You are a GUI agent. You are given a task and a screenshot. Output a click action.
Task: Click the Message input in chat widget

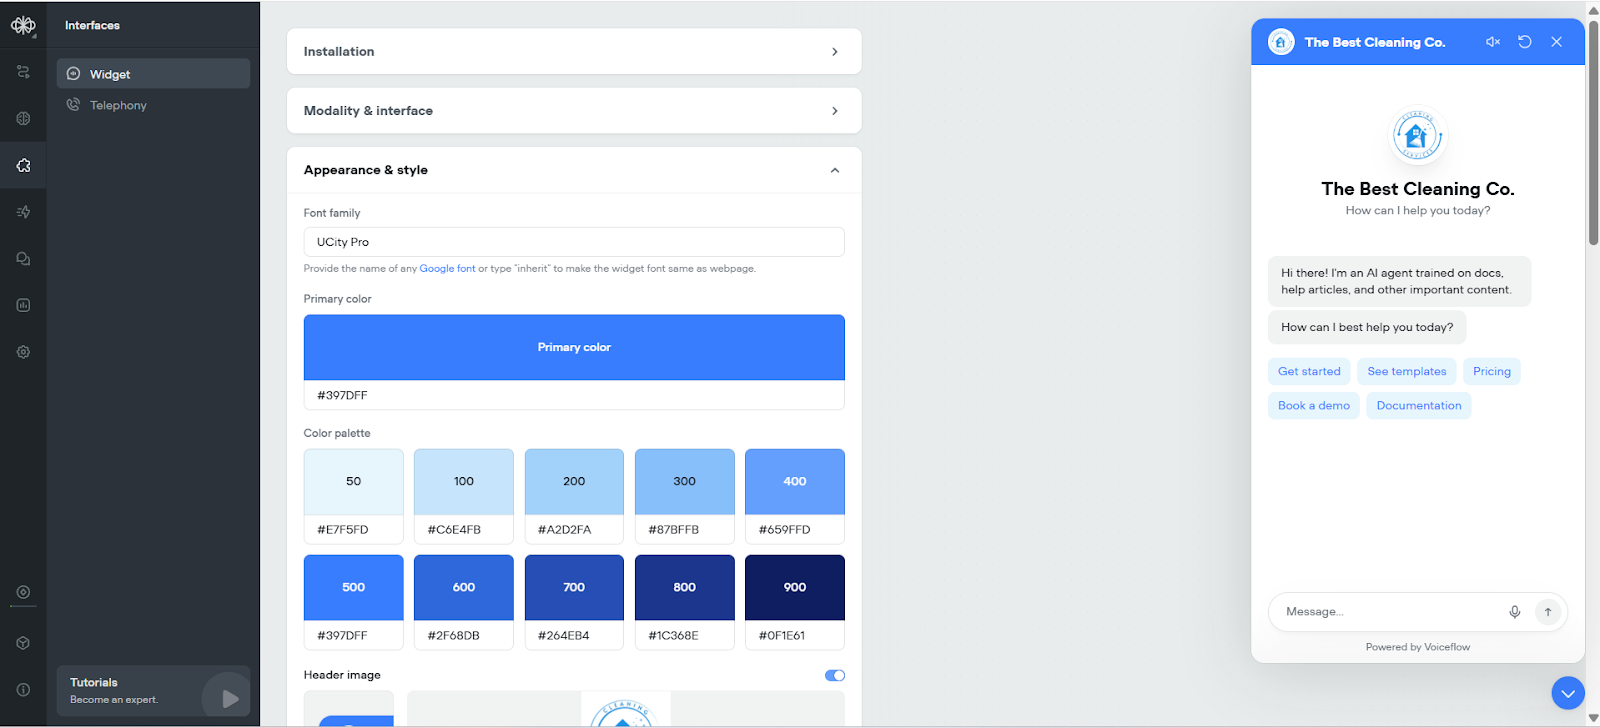pos(1390,612)
